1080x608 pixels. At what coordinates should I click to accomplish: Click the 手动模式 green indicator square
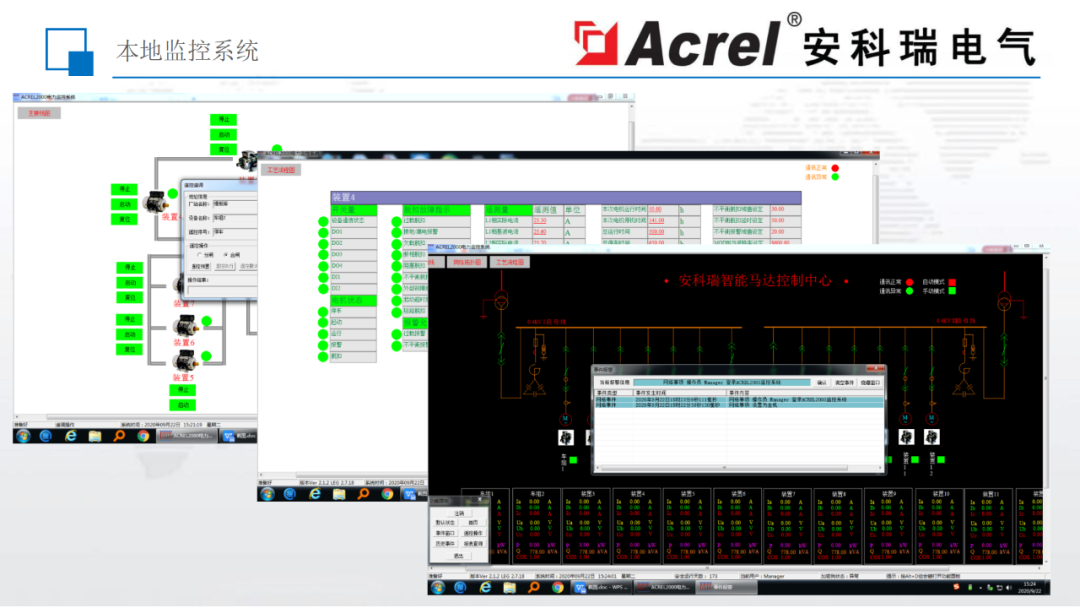tap(952, 291)
